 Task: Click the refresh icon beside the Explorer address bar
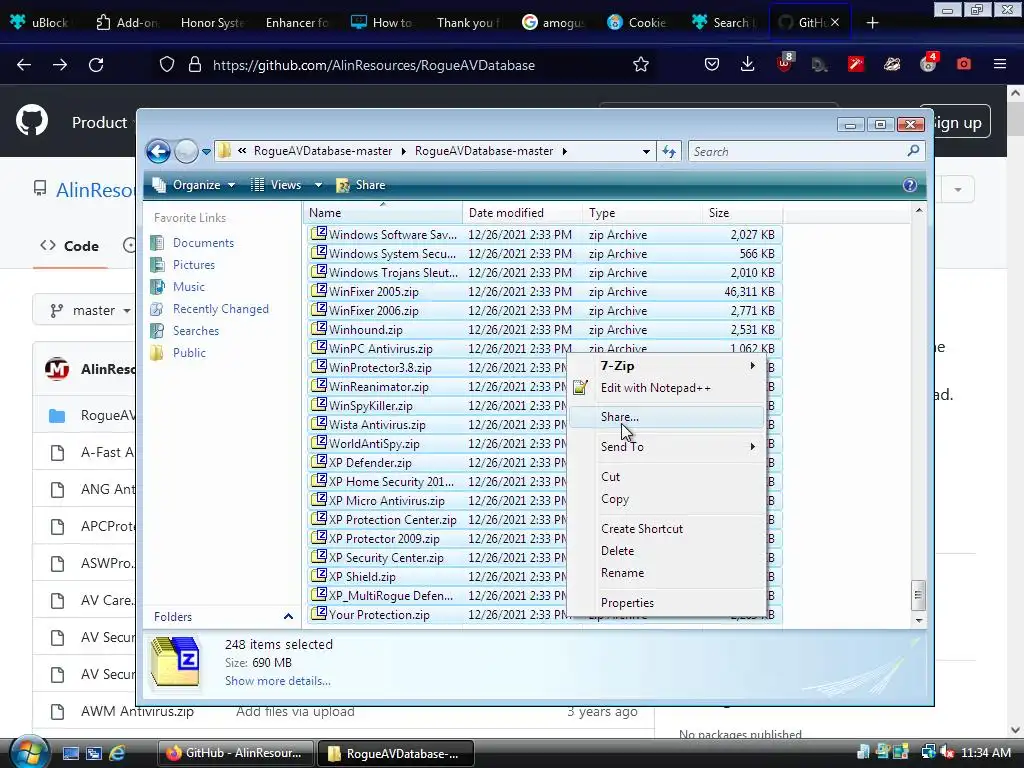coord(669,152)
